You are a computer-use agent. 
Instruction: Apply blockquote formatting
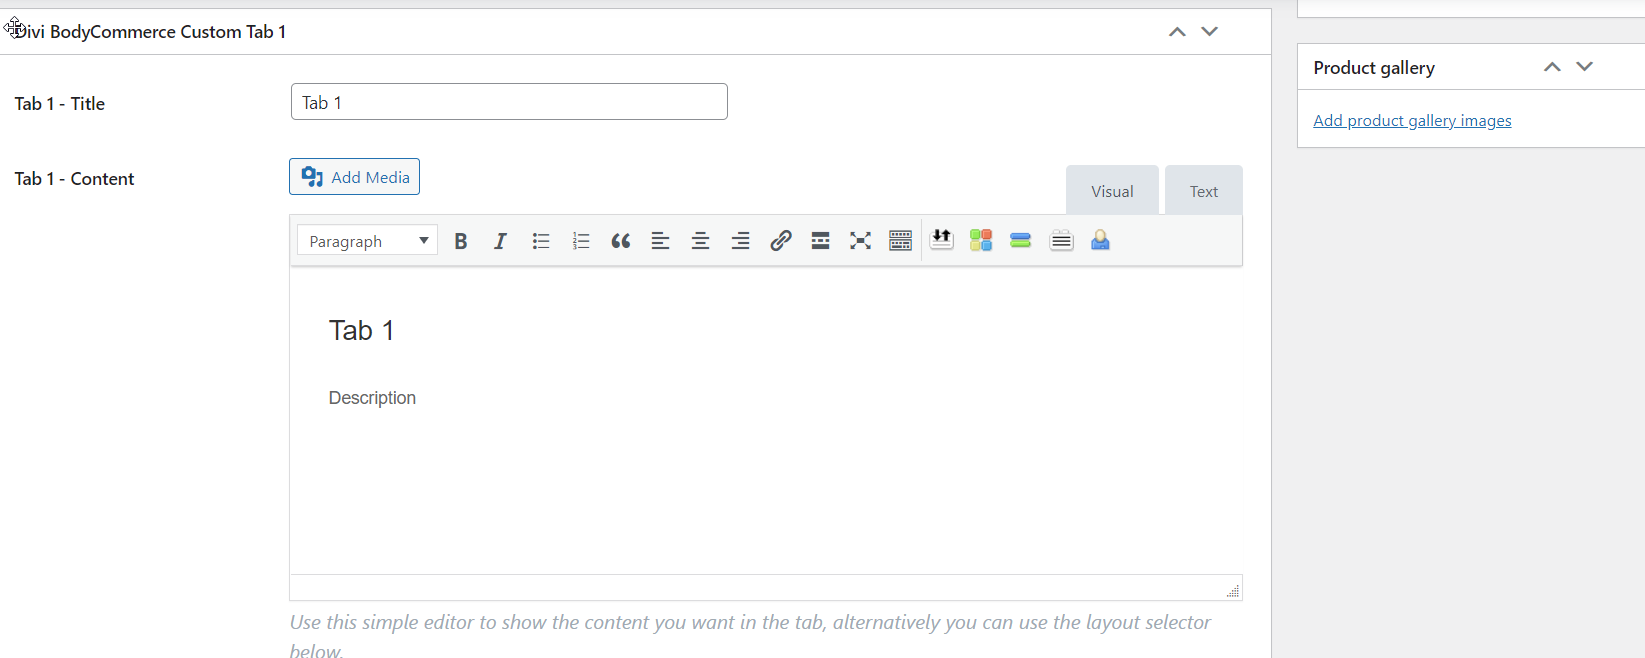click(x=621, y=241)
